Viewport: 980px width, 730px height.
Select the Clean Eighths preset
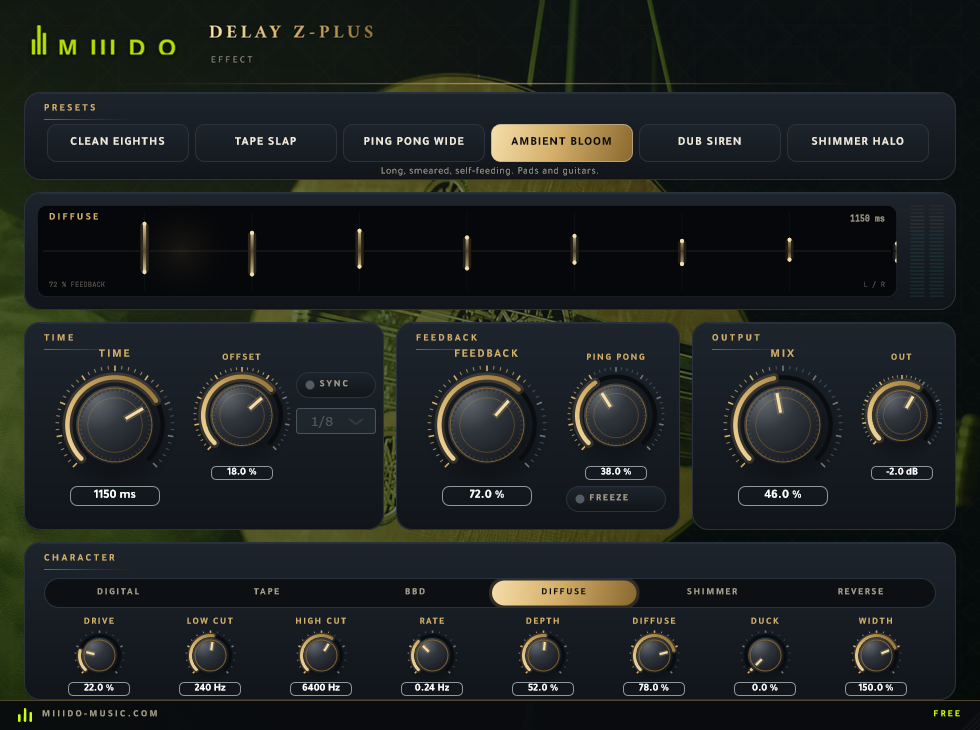coord(118,142)
